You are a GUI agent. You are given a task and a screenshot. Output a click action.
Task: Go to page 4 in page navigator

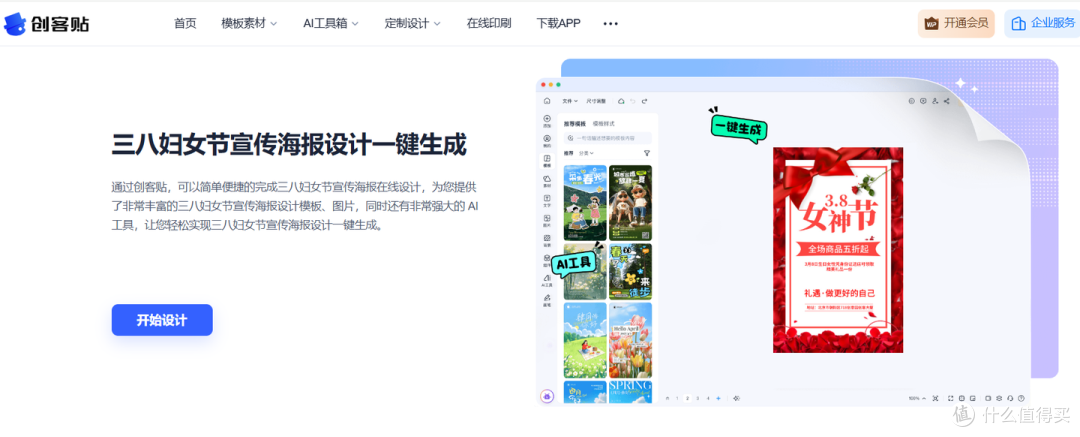click(x=707, y=398)
